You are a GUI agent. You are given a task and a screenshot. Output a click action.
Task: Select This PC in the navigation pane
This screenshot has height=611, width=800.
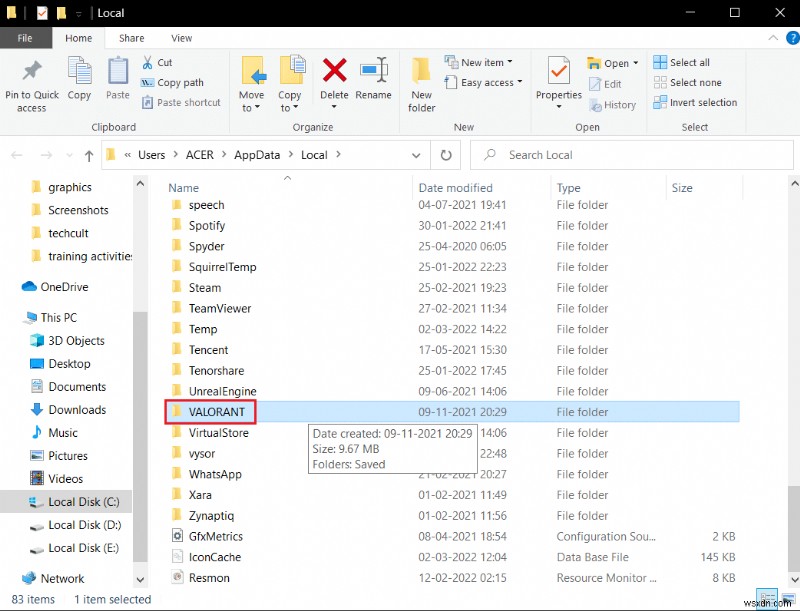(x=51, y=317)
